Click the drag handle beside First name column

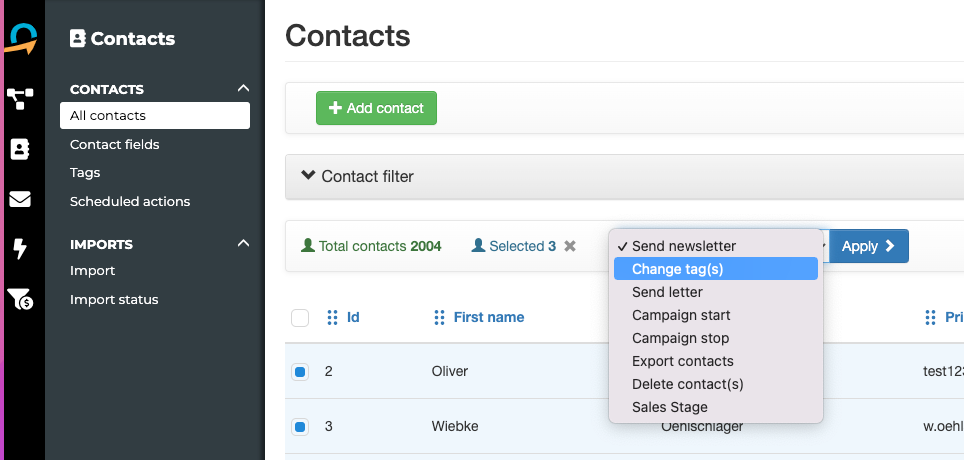(x=439, y=317)
